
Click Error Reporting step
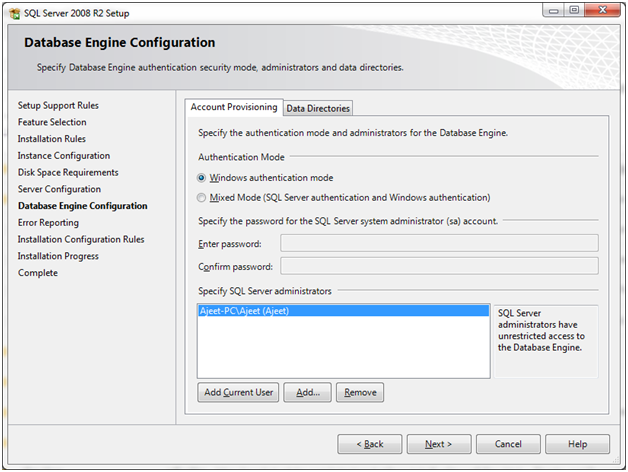(48, 223)
